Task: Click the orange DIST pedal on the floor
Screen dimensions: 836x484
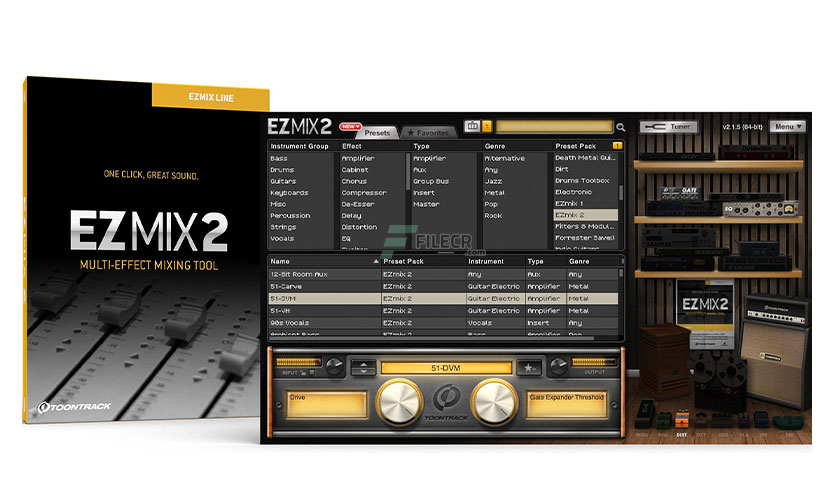Action: click(682, 421)
